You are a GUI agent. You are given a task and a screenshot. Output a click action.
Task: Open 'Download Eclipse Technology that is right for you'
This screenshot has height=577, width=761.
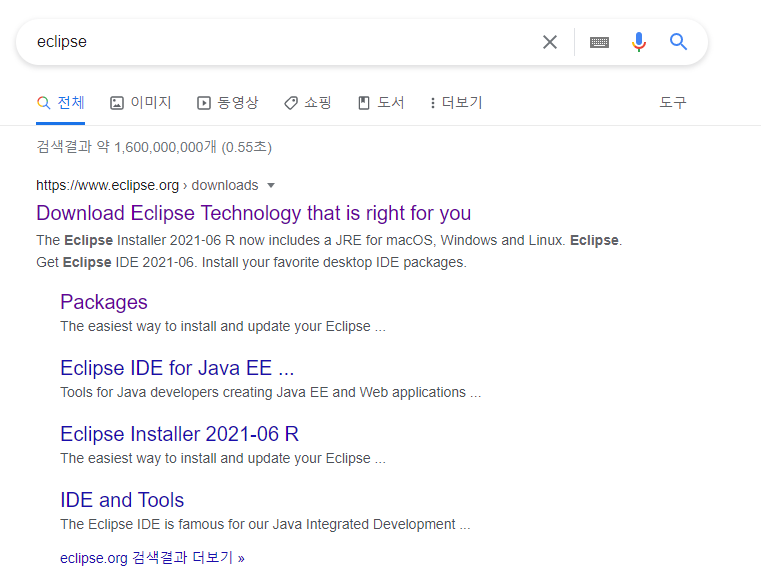point(253,213)
